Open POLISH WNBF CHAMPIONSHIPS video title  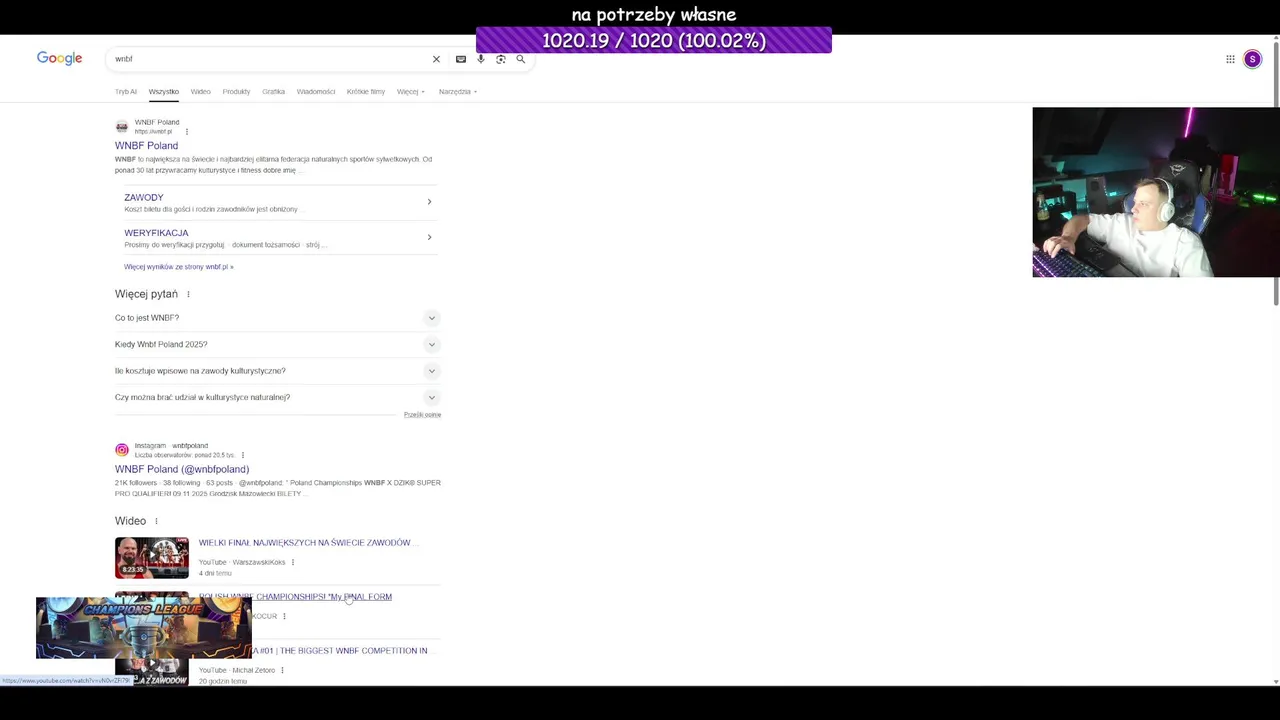[295, 597]
